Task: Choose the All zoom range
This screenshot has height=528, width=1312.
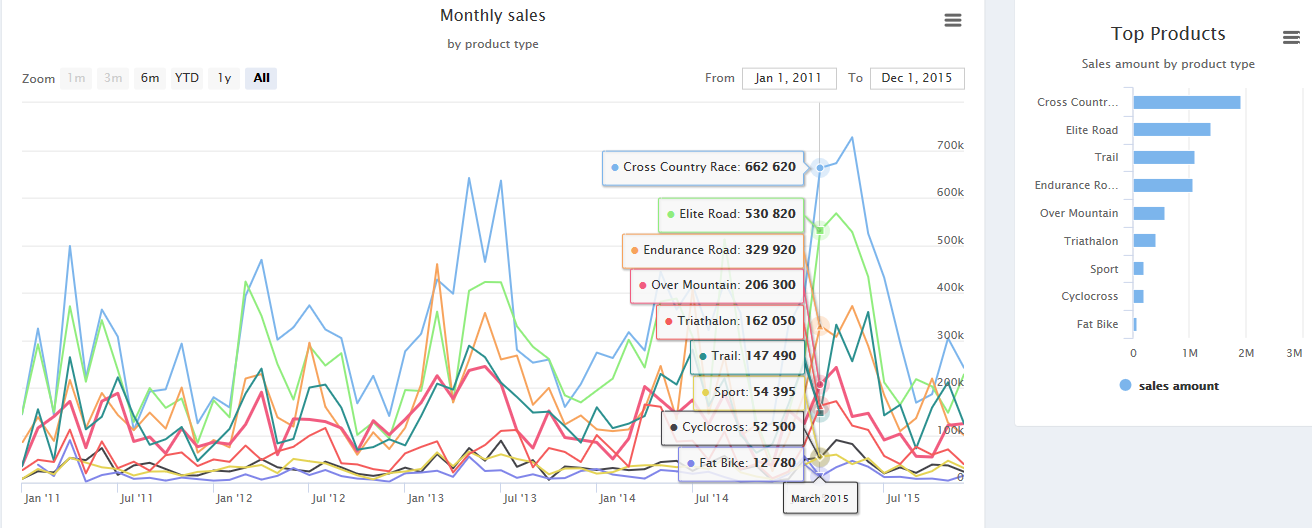Action: point(261,78)
